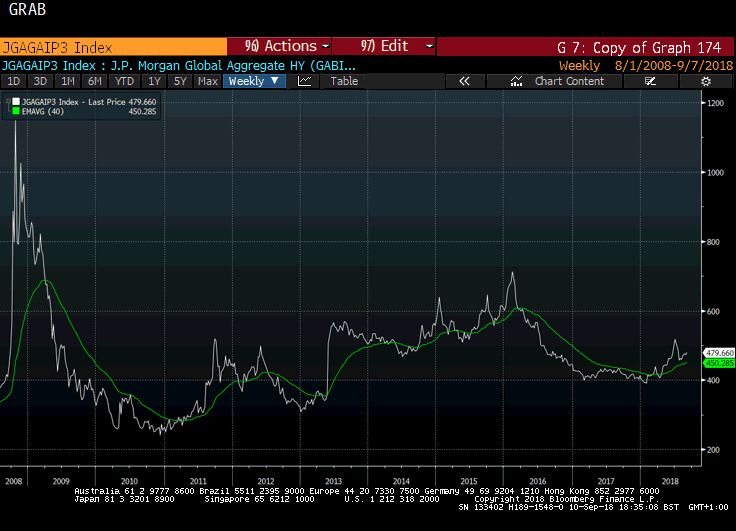This screenshot has height=531, width=736.
Task: Click the green EMAVG legend marker
Action: [15, 112]
